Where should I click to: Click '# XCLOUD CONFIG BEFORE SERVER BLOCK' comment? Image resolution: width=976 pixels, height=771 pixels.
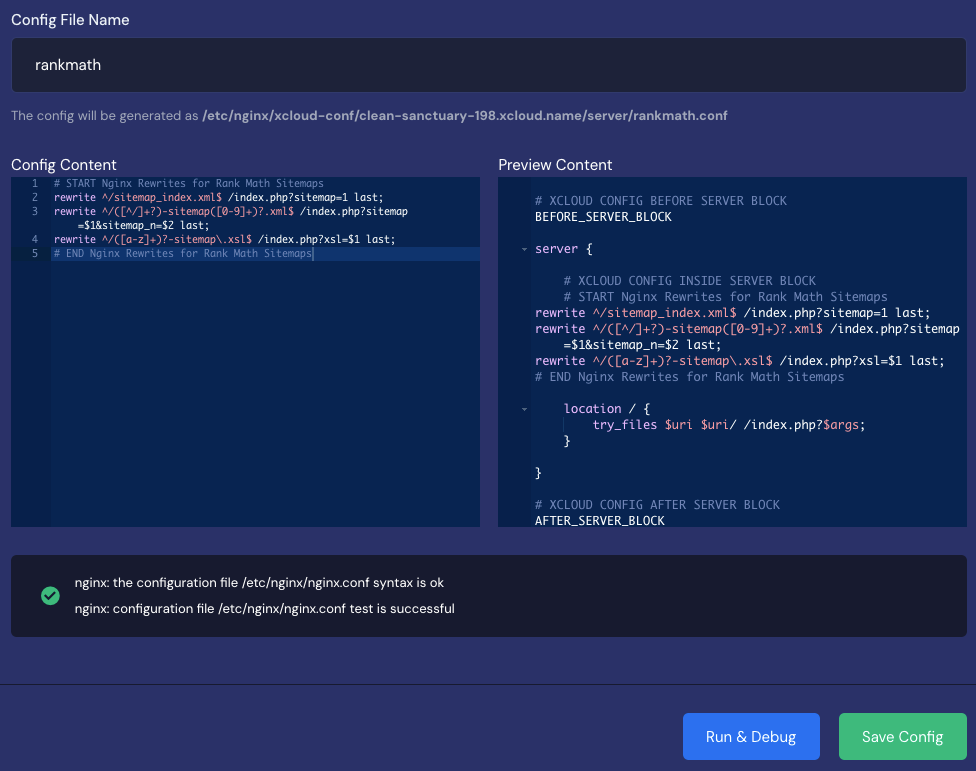point(661,200)
